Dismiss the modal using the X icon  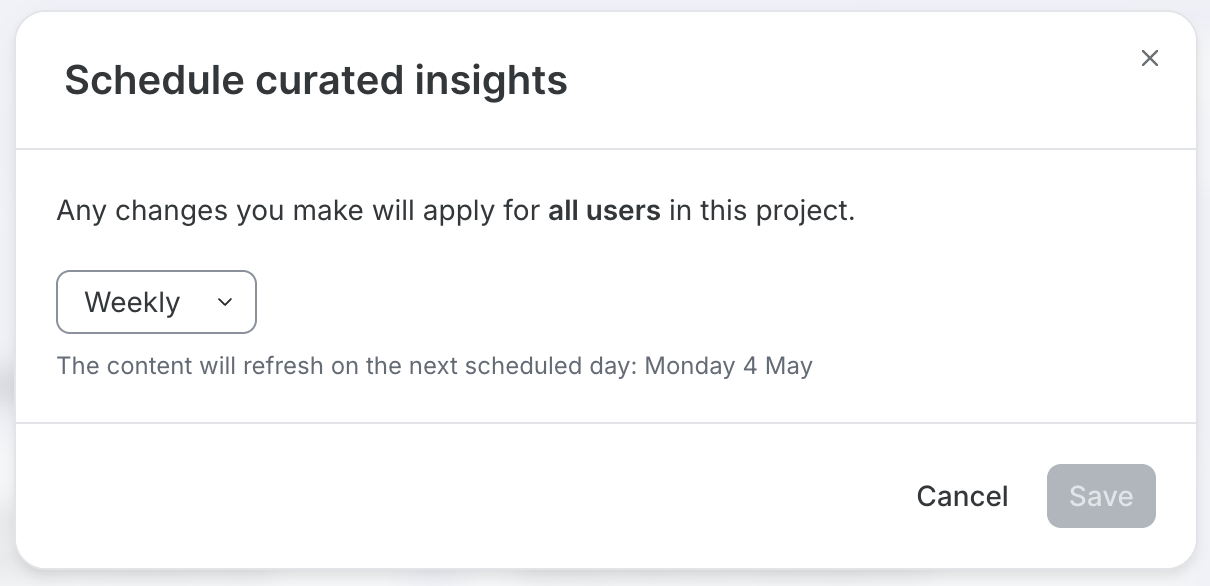pyautogui.click(x=1150, y=58)
